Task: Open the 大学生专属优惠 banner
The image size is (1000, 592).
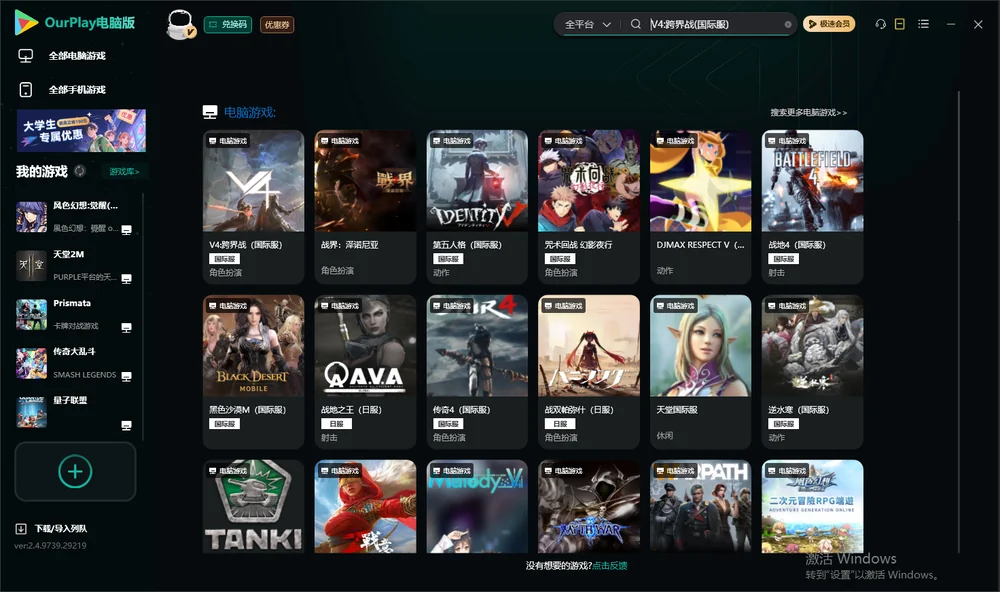Action: 82,131
